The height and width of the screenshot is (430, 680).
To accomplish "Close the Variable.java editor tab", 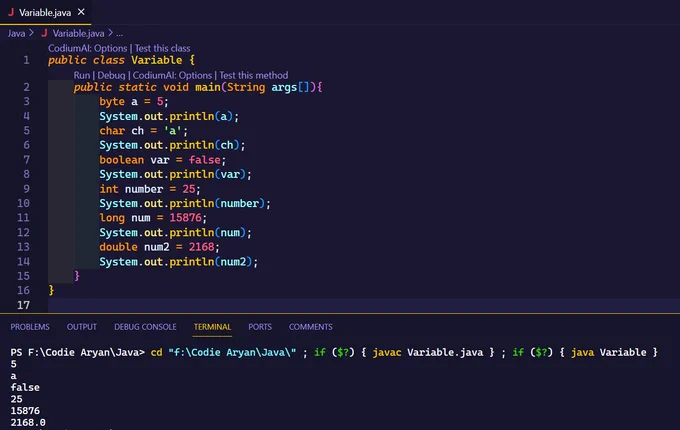I will click(81, 12).
